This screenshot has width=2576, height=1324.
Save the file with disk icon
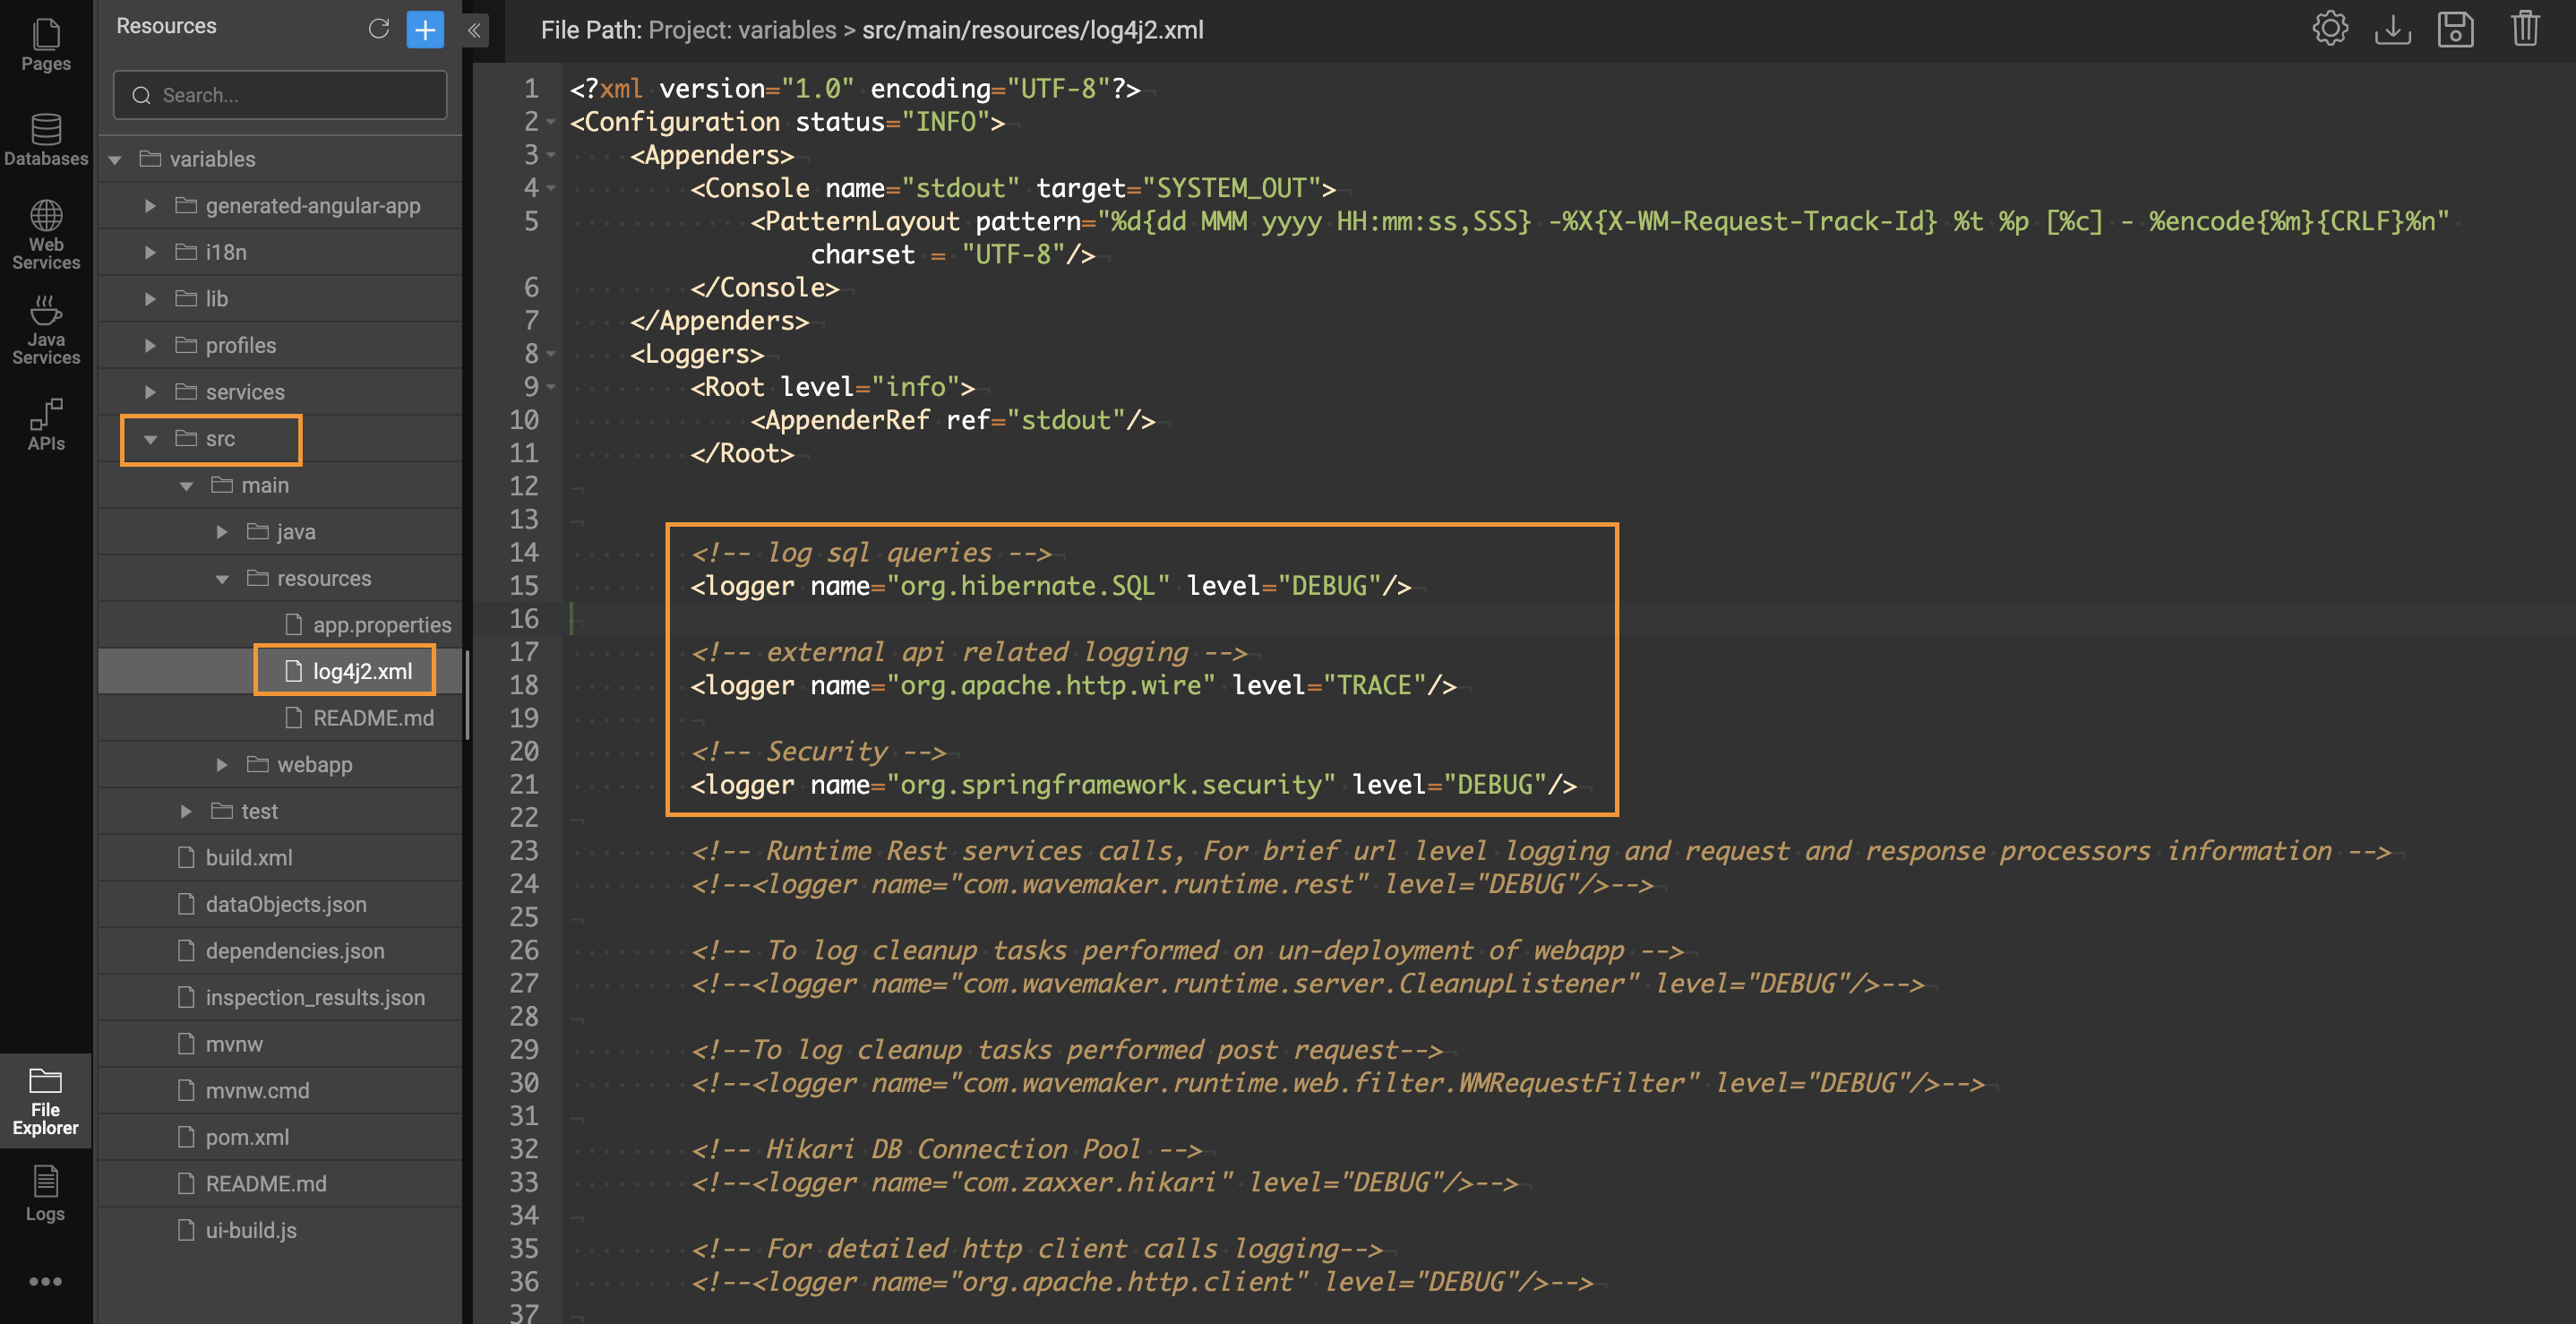click(2455, 29)
